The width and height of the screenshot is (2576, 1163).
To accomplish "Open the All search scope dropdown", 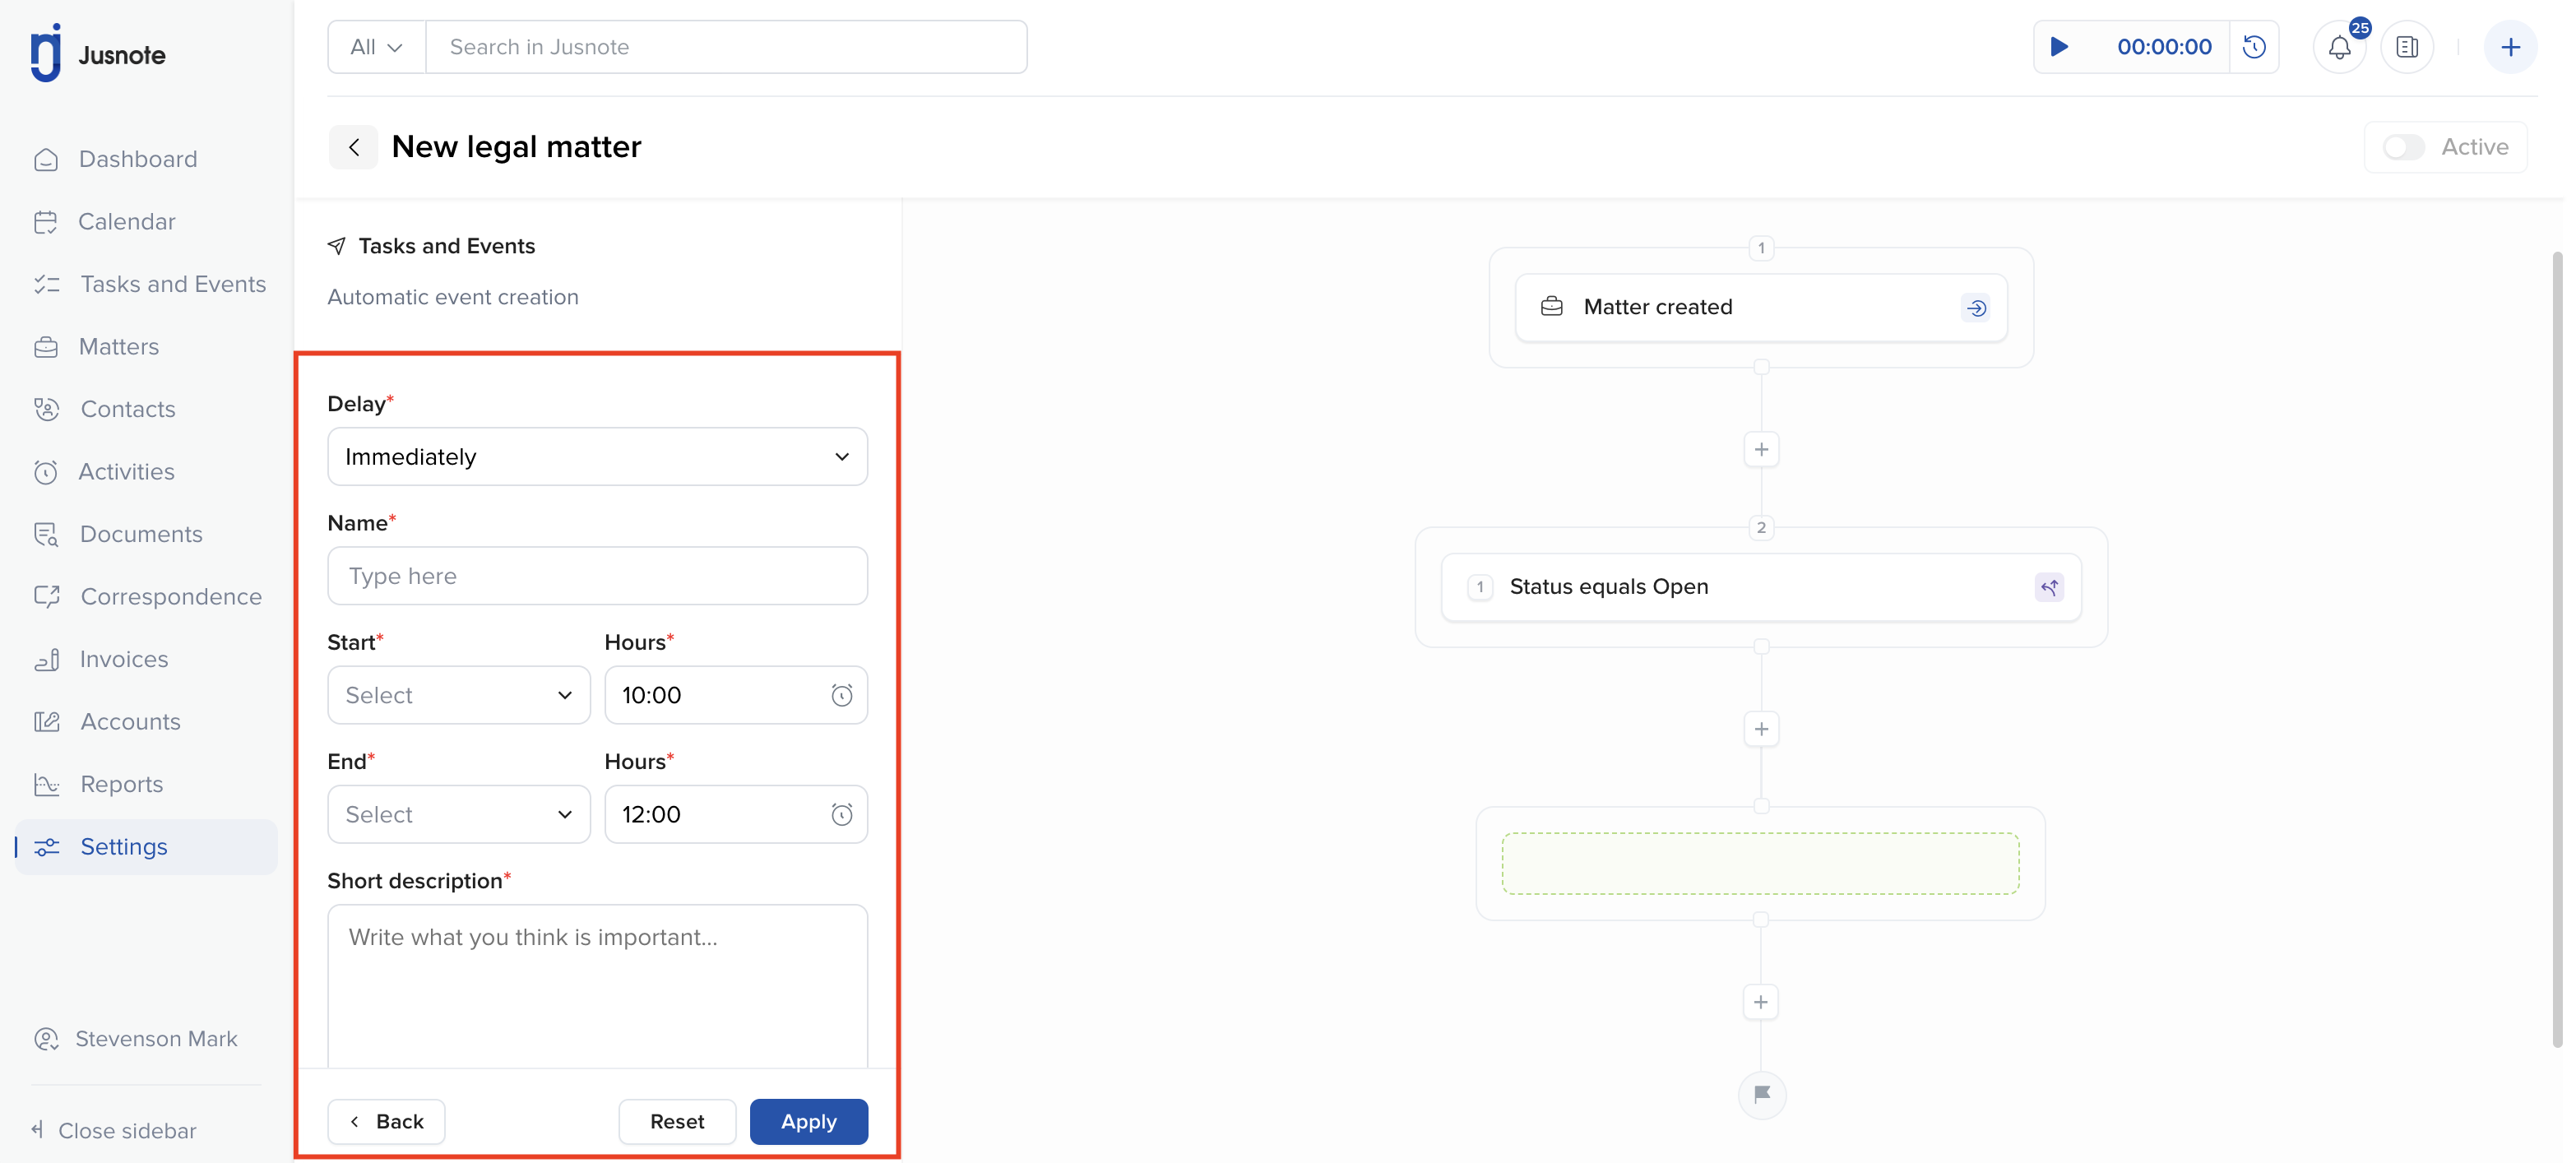I will point(376,47).
